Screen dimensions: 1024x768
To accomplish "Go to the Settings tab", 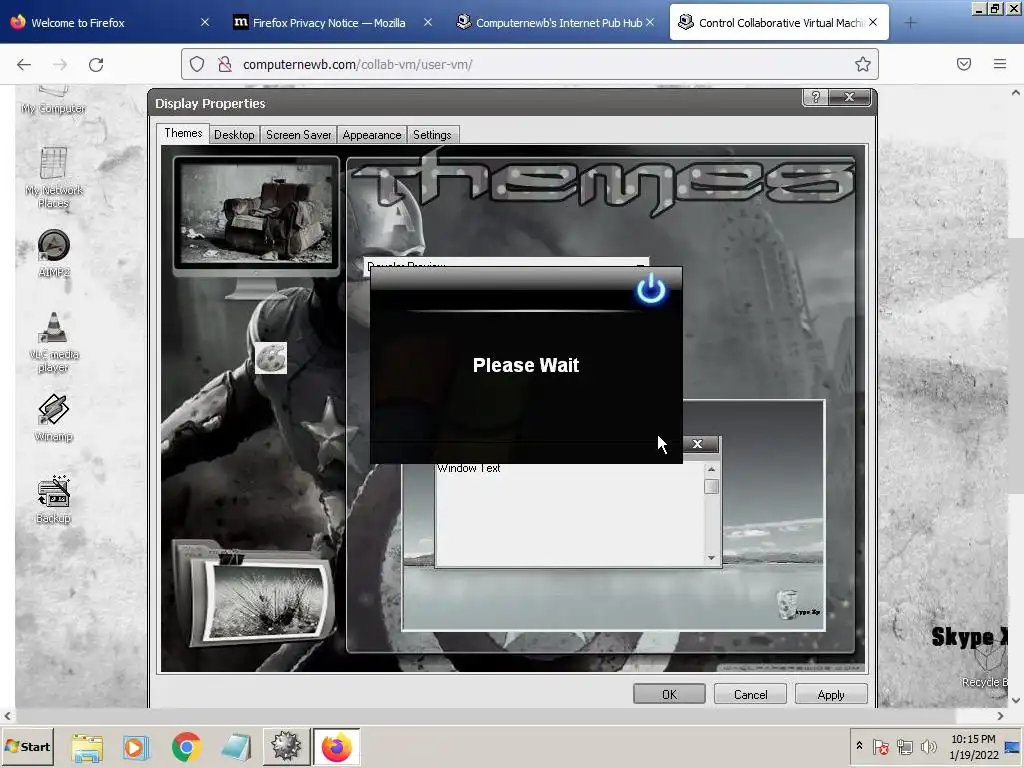I will click(432, 135).
